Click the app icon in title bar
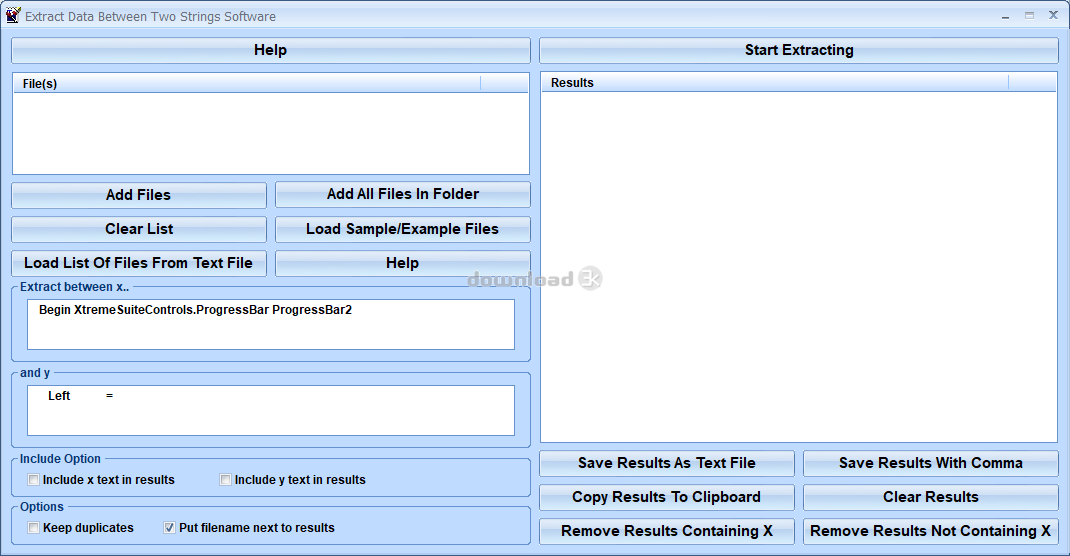 pos(13,15)
